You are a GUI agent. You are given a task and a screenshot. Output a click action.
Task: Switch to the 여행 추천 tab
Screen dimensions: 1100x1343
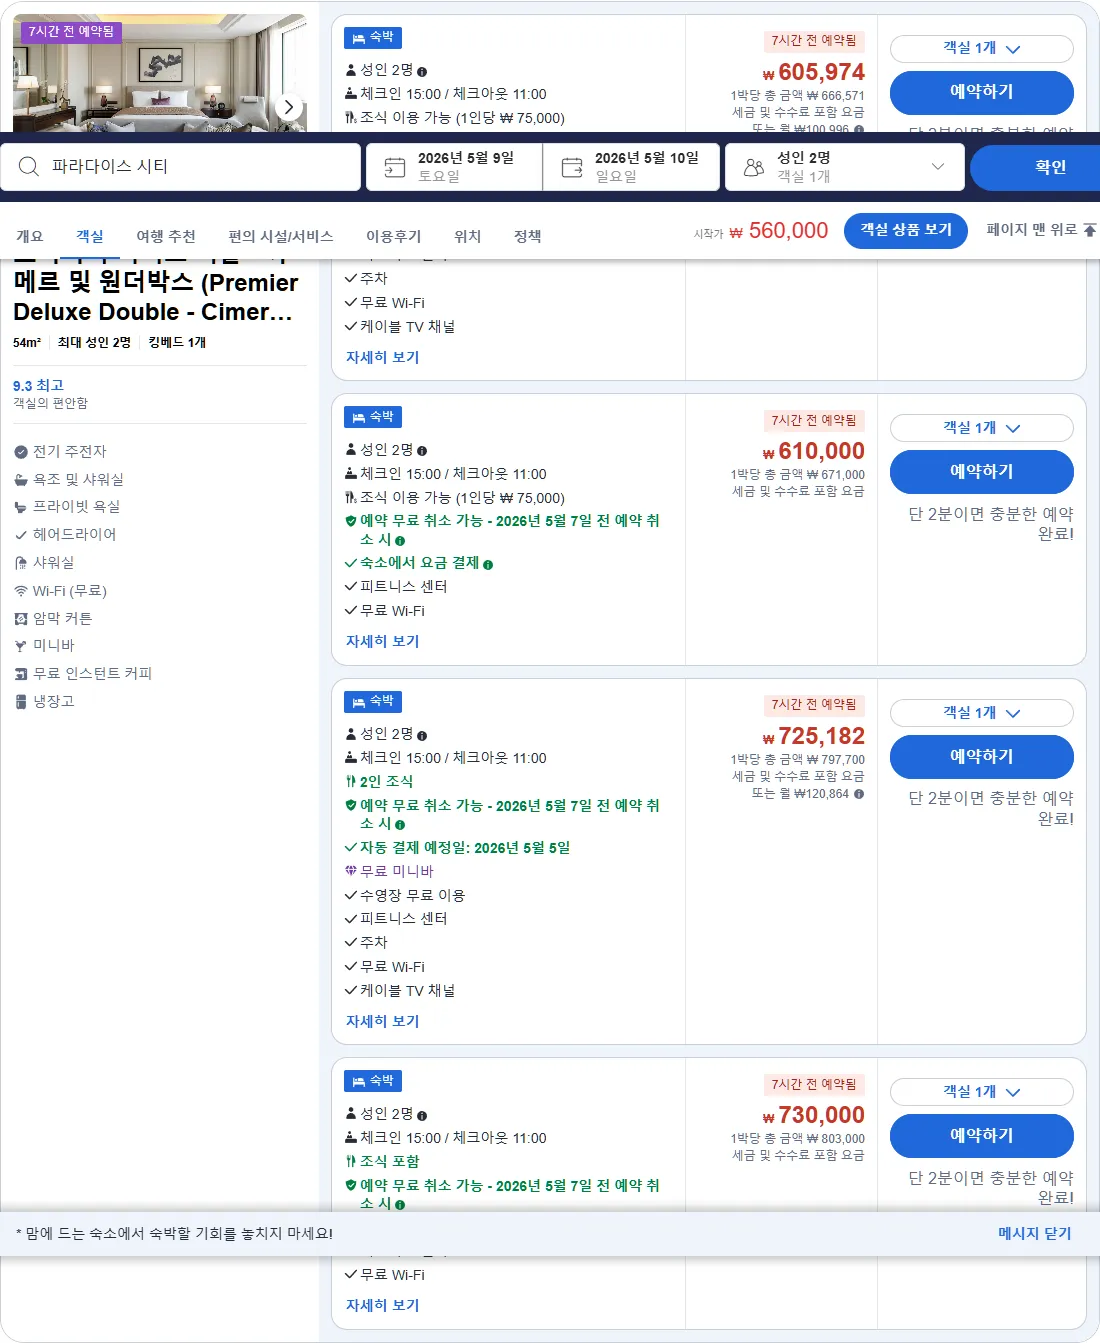point(166,236)
